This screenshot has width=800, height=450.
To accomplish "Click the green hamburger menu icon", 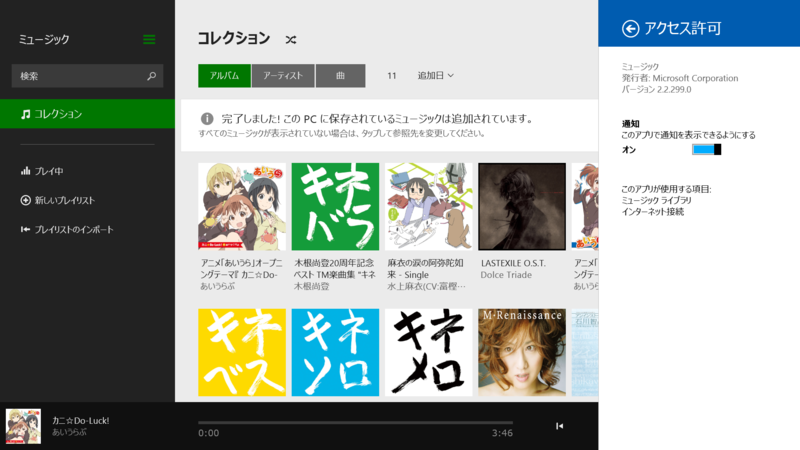I will coord(149,39).
